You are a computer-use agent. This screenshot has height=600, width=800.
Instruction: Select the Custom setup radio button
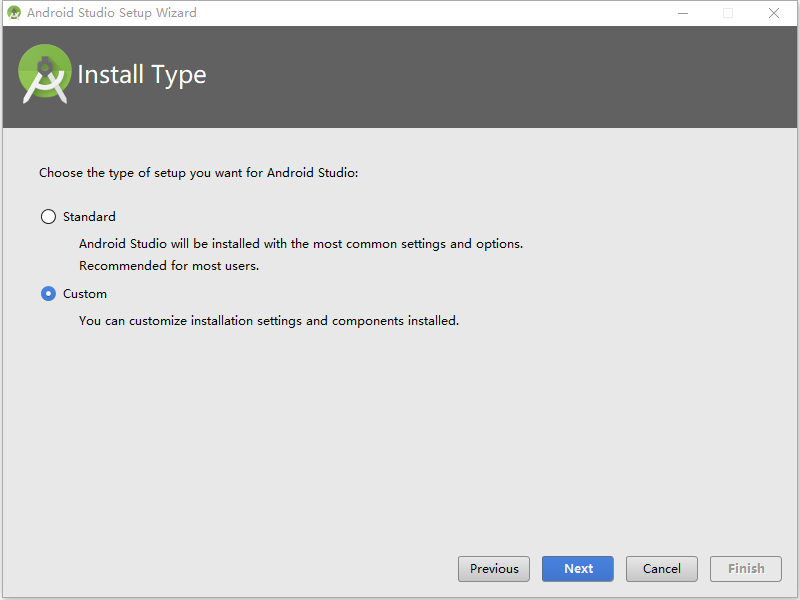pyautogui.click(x=48, y=293)
